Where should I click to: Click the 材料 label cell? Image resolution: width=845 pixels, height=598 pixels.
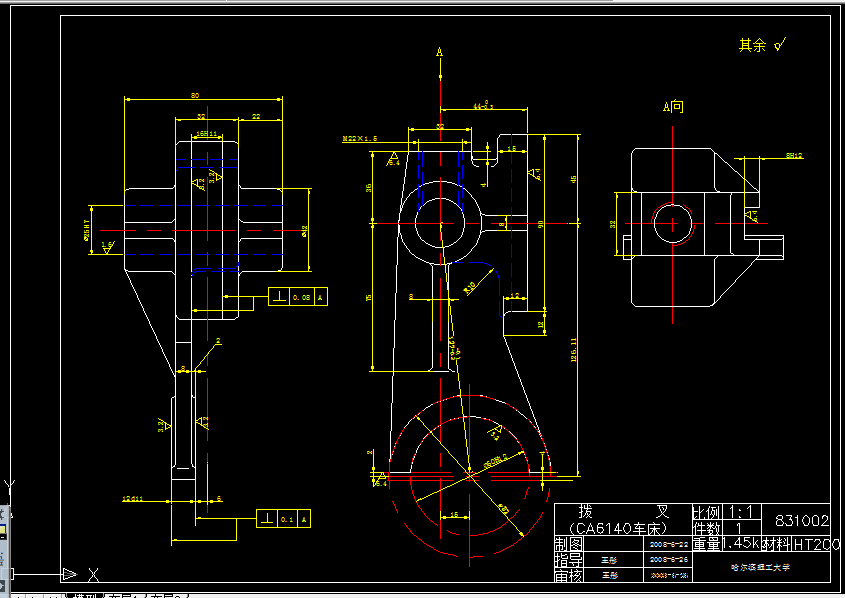pyautogui.click(x=777, y=545)
